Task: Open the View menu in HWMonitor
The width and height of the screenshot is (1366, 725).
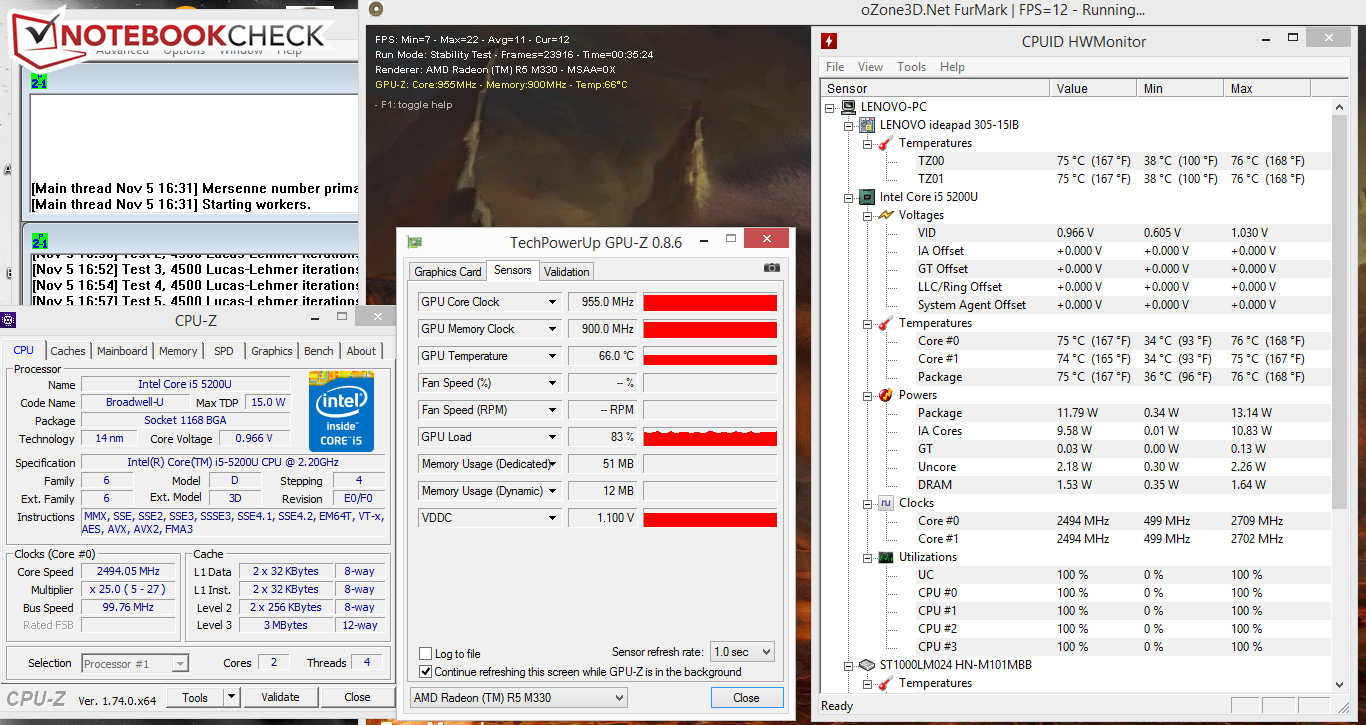Action: click(x=870, y=67)
